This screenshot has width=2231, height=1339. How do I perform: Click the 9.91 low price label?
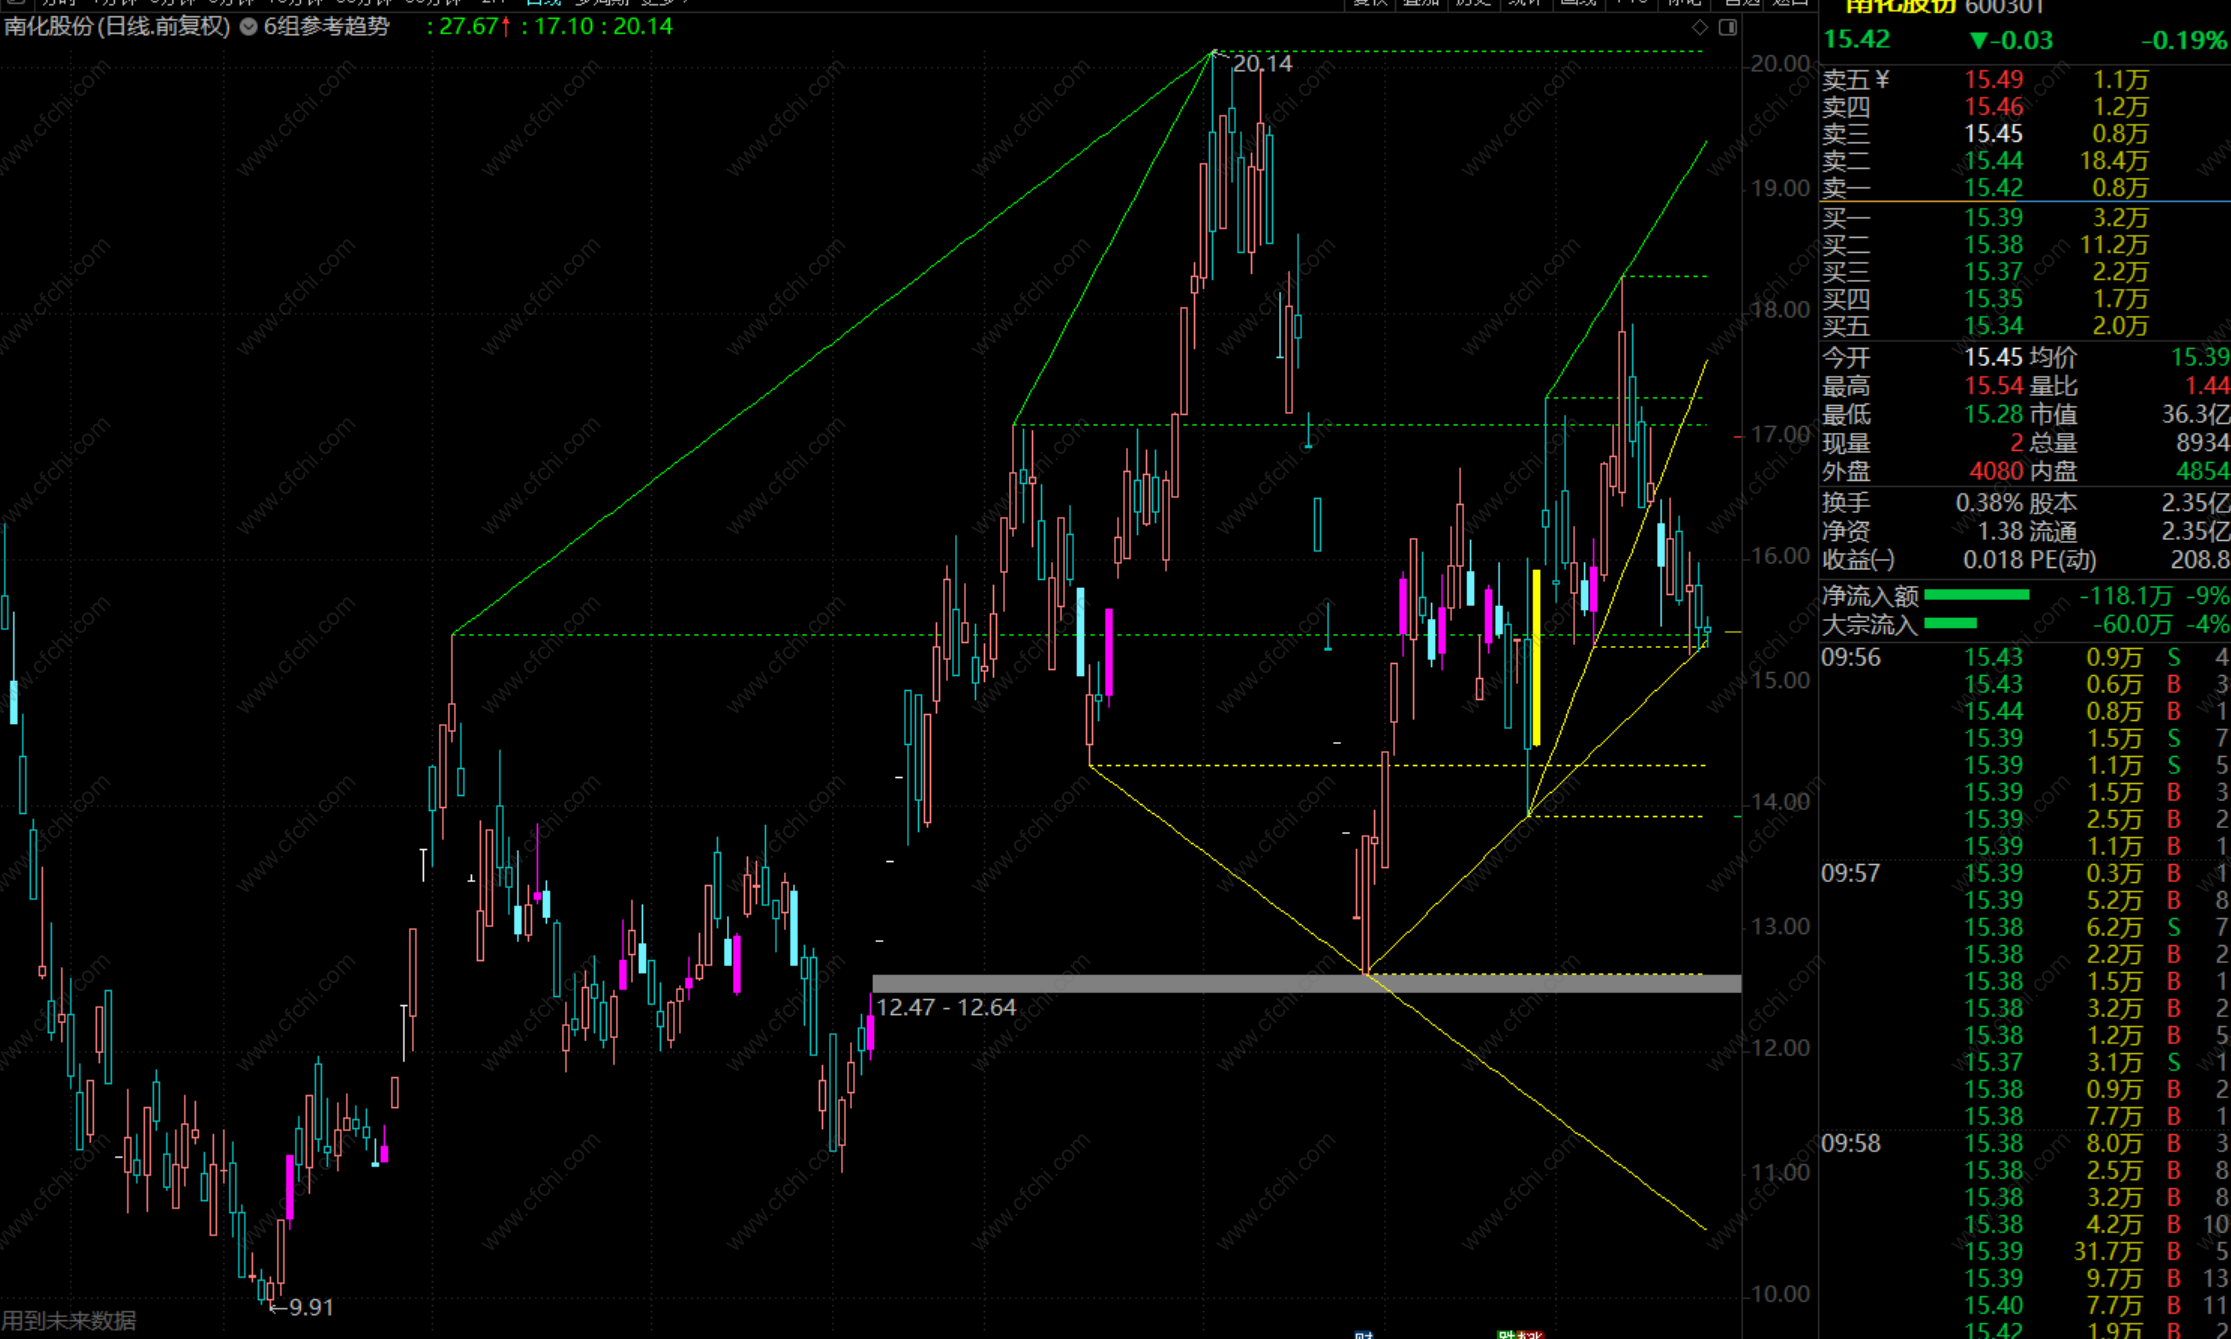pyautogui.click(x=310, y=1307)
